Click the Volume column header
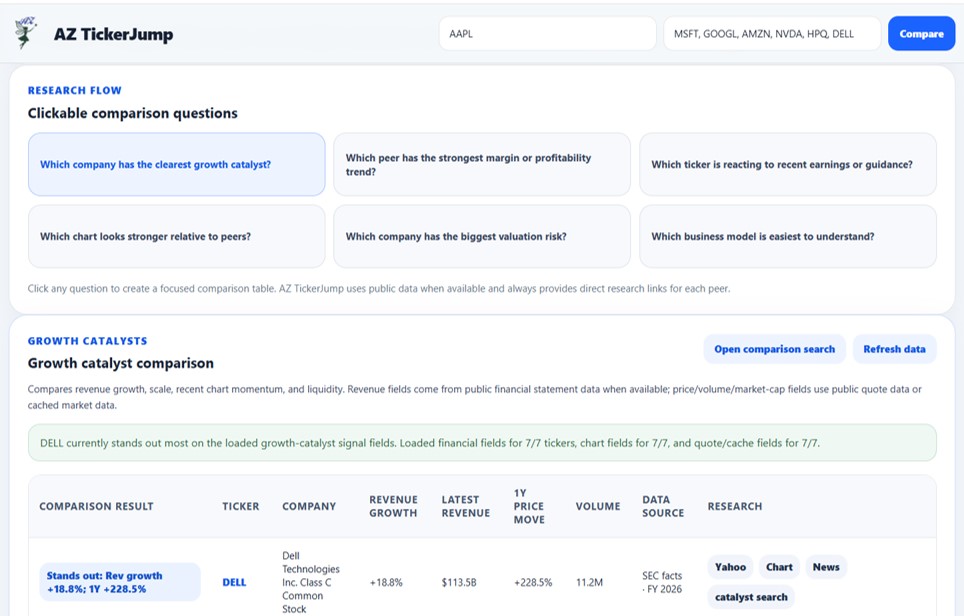964x616 pixels. [598, 506]
